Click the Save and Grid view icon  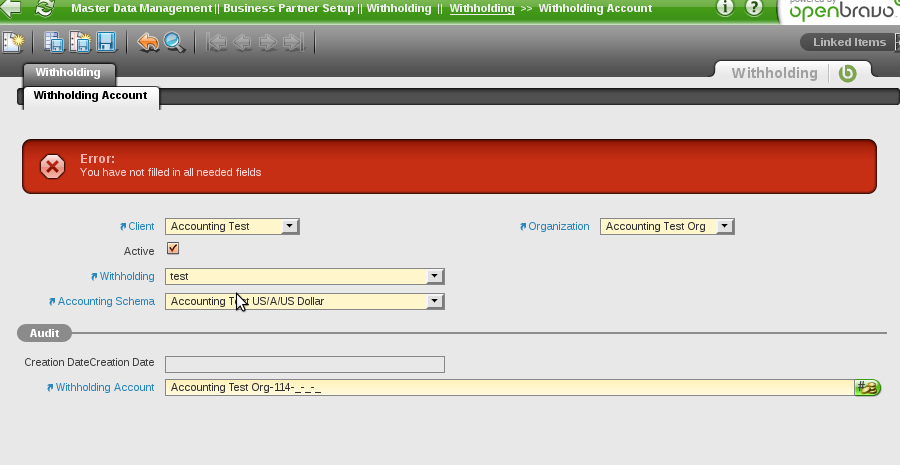[54, 42]
